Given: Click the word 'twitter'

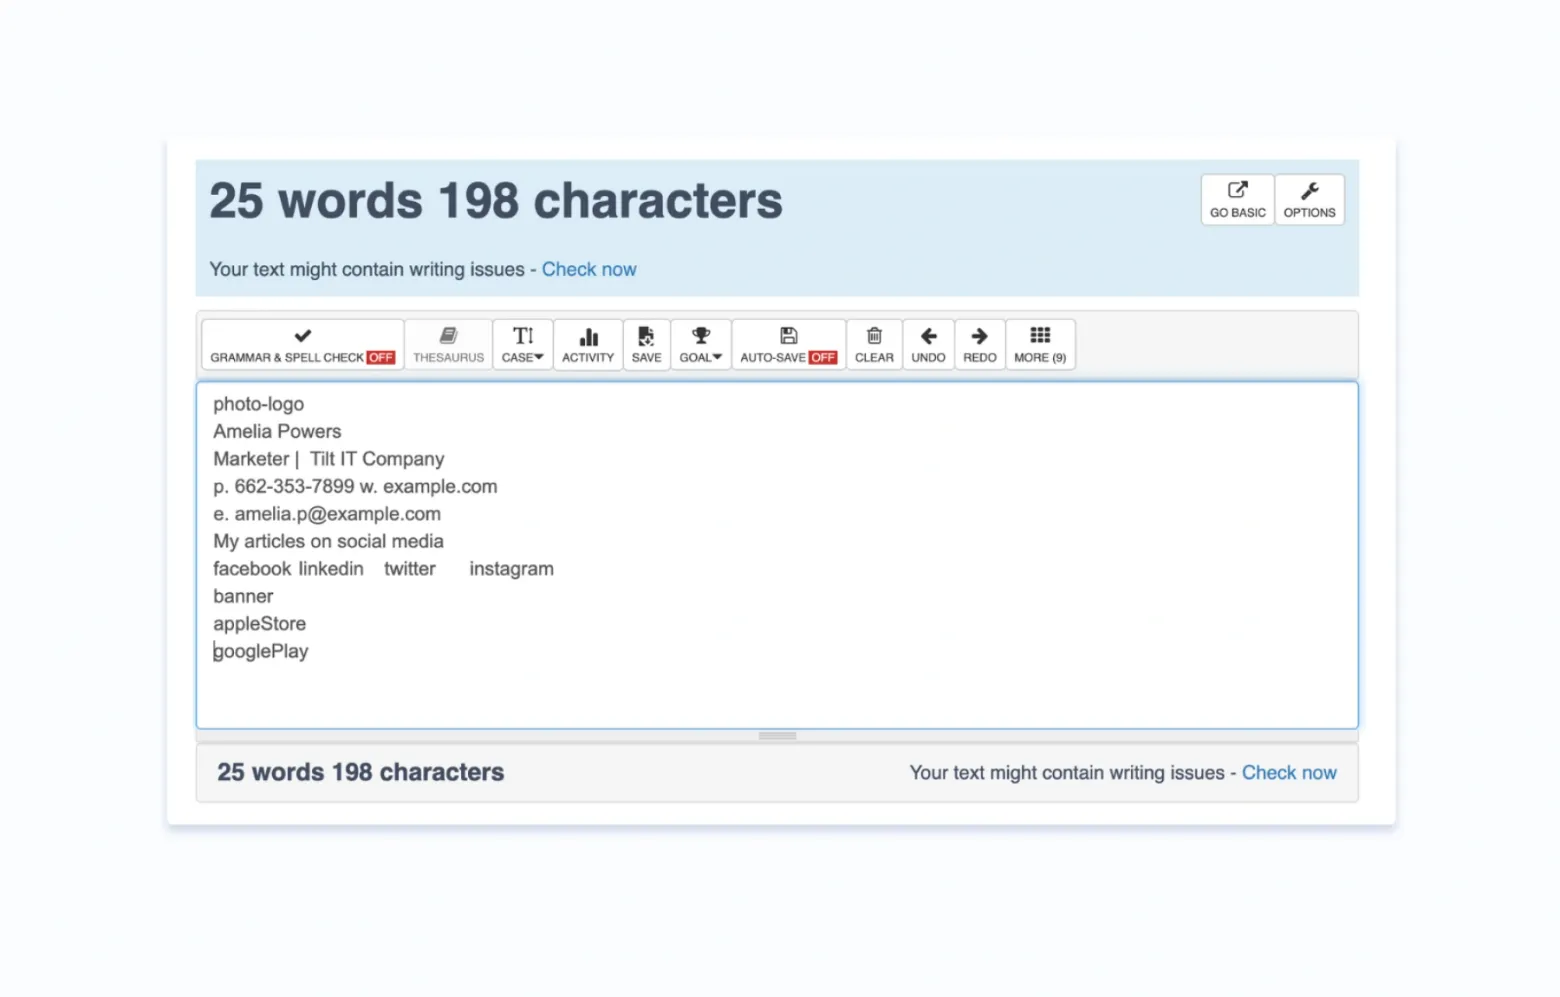Looking at the screenshot, I should (x=410, y=569).
